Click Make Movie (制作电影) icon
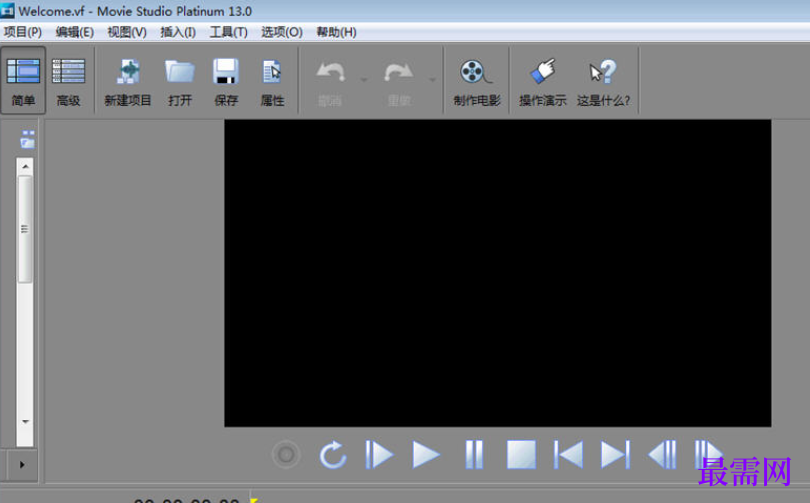 pos(476,72)
